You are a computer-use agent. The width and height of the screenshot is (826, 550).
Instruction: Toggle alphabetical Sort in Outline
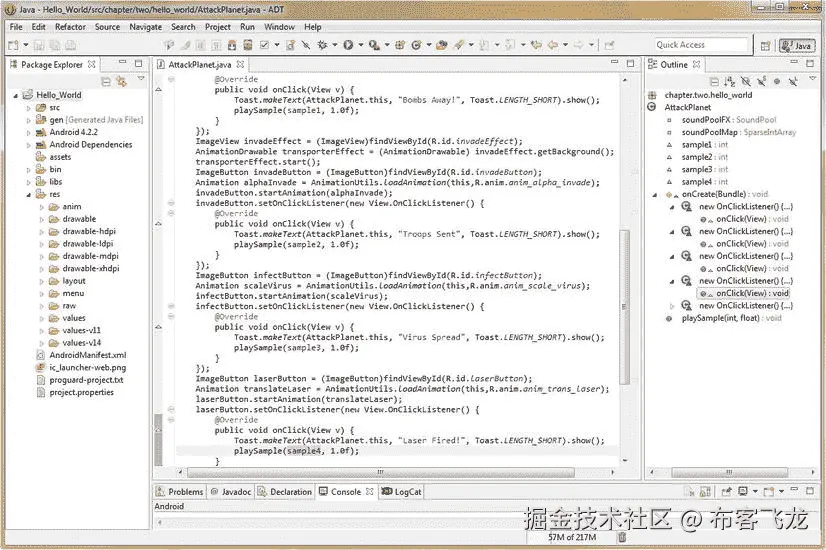pyautogui.click(x=730, y=81)
